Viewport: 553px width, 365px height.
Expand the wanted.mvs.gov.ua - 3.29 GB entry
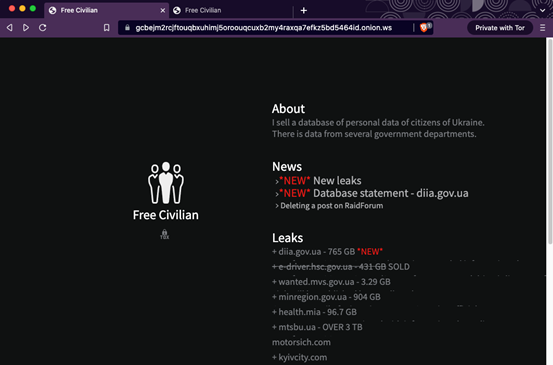pos(331,282)
